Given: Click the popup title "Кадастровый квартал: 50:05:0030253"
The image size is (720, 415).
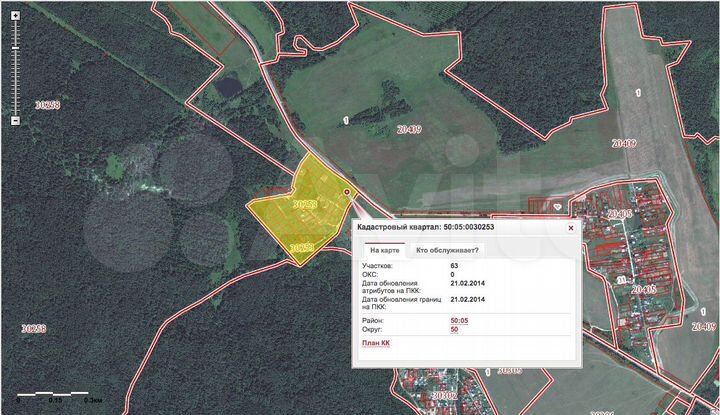Looking at the screenshot, I should point(426,228).
